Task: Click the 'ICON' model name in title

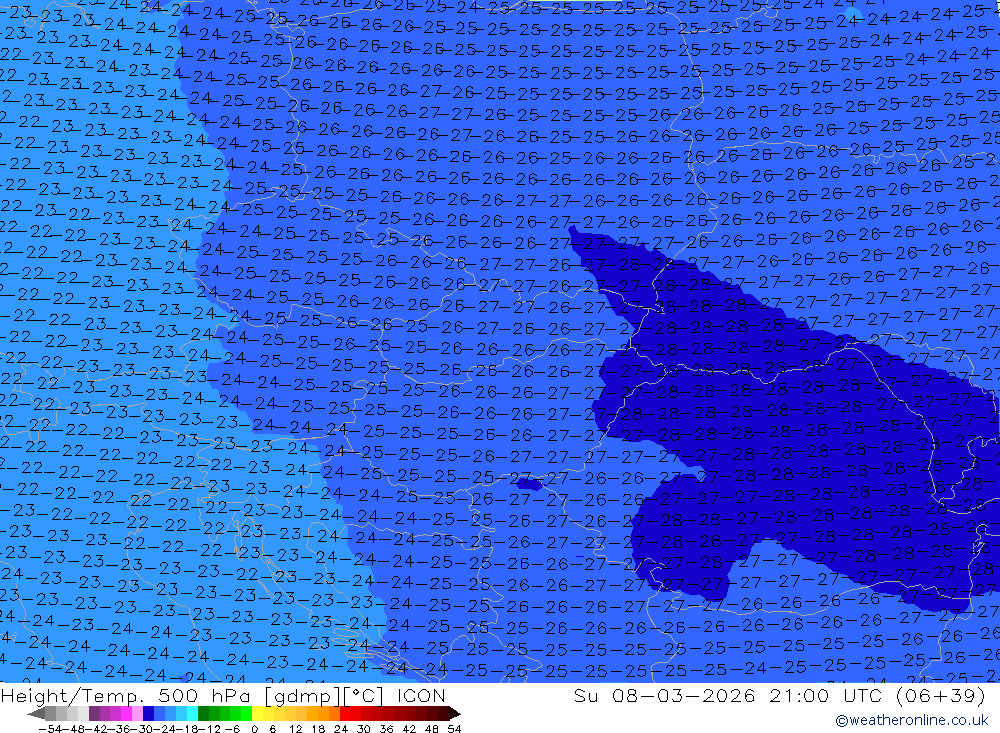Action: point(421,695)
